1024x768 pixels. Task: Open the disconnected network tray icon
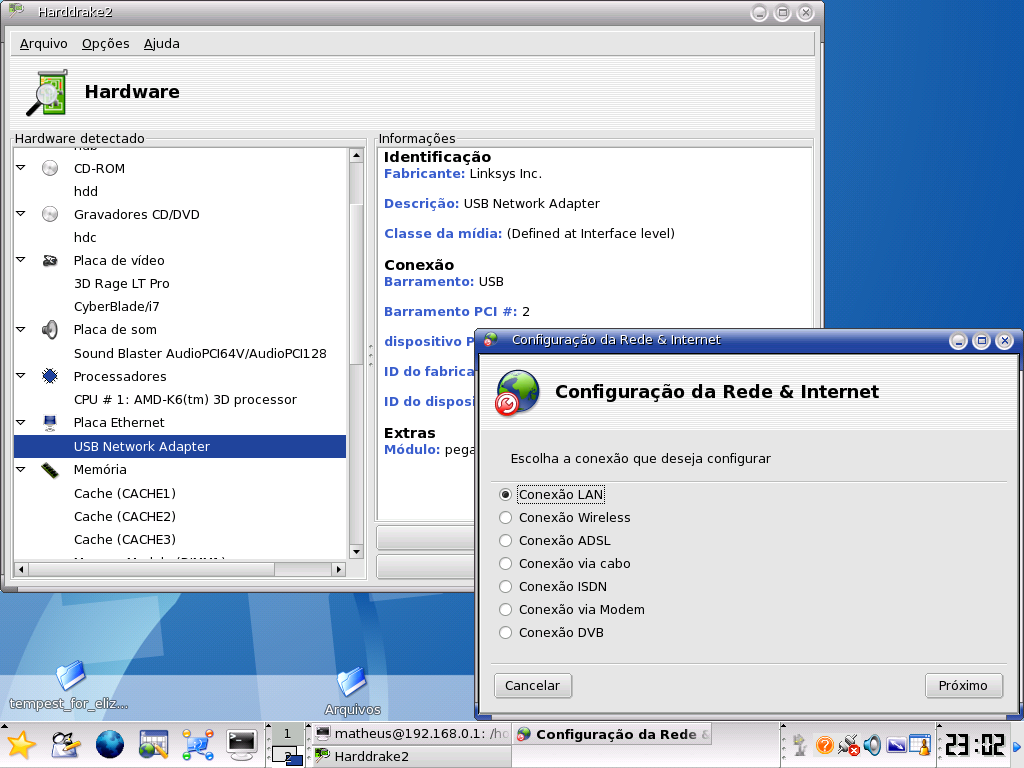(848, 745)
